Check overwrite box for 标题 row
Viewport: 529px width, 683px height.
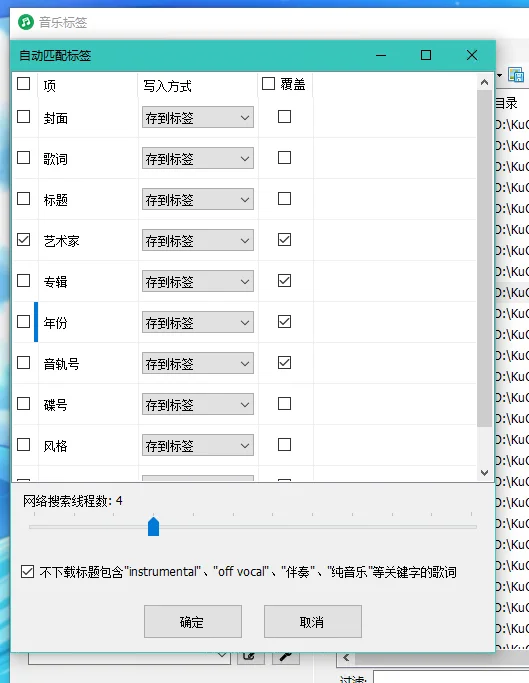coord(285,199)
